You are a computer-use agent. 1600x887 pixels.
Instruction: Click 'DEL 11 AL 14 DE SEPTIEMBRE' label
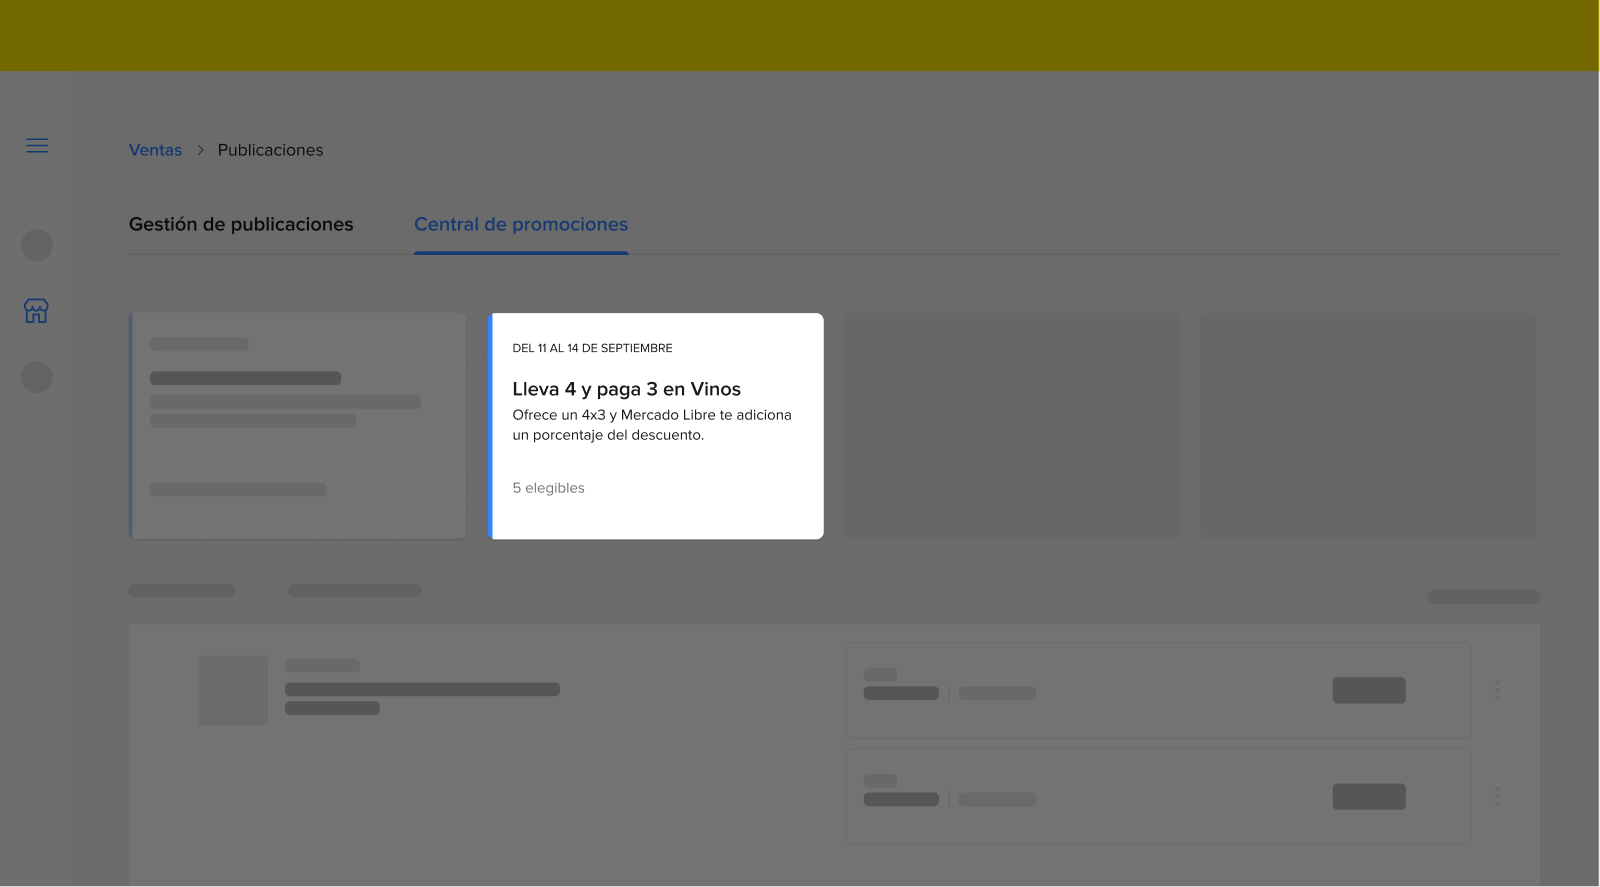click(x=592, y=348)
